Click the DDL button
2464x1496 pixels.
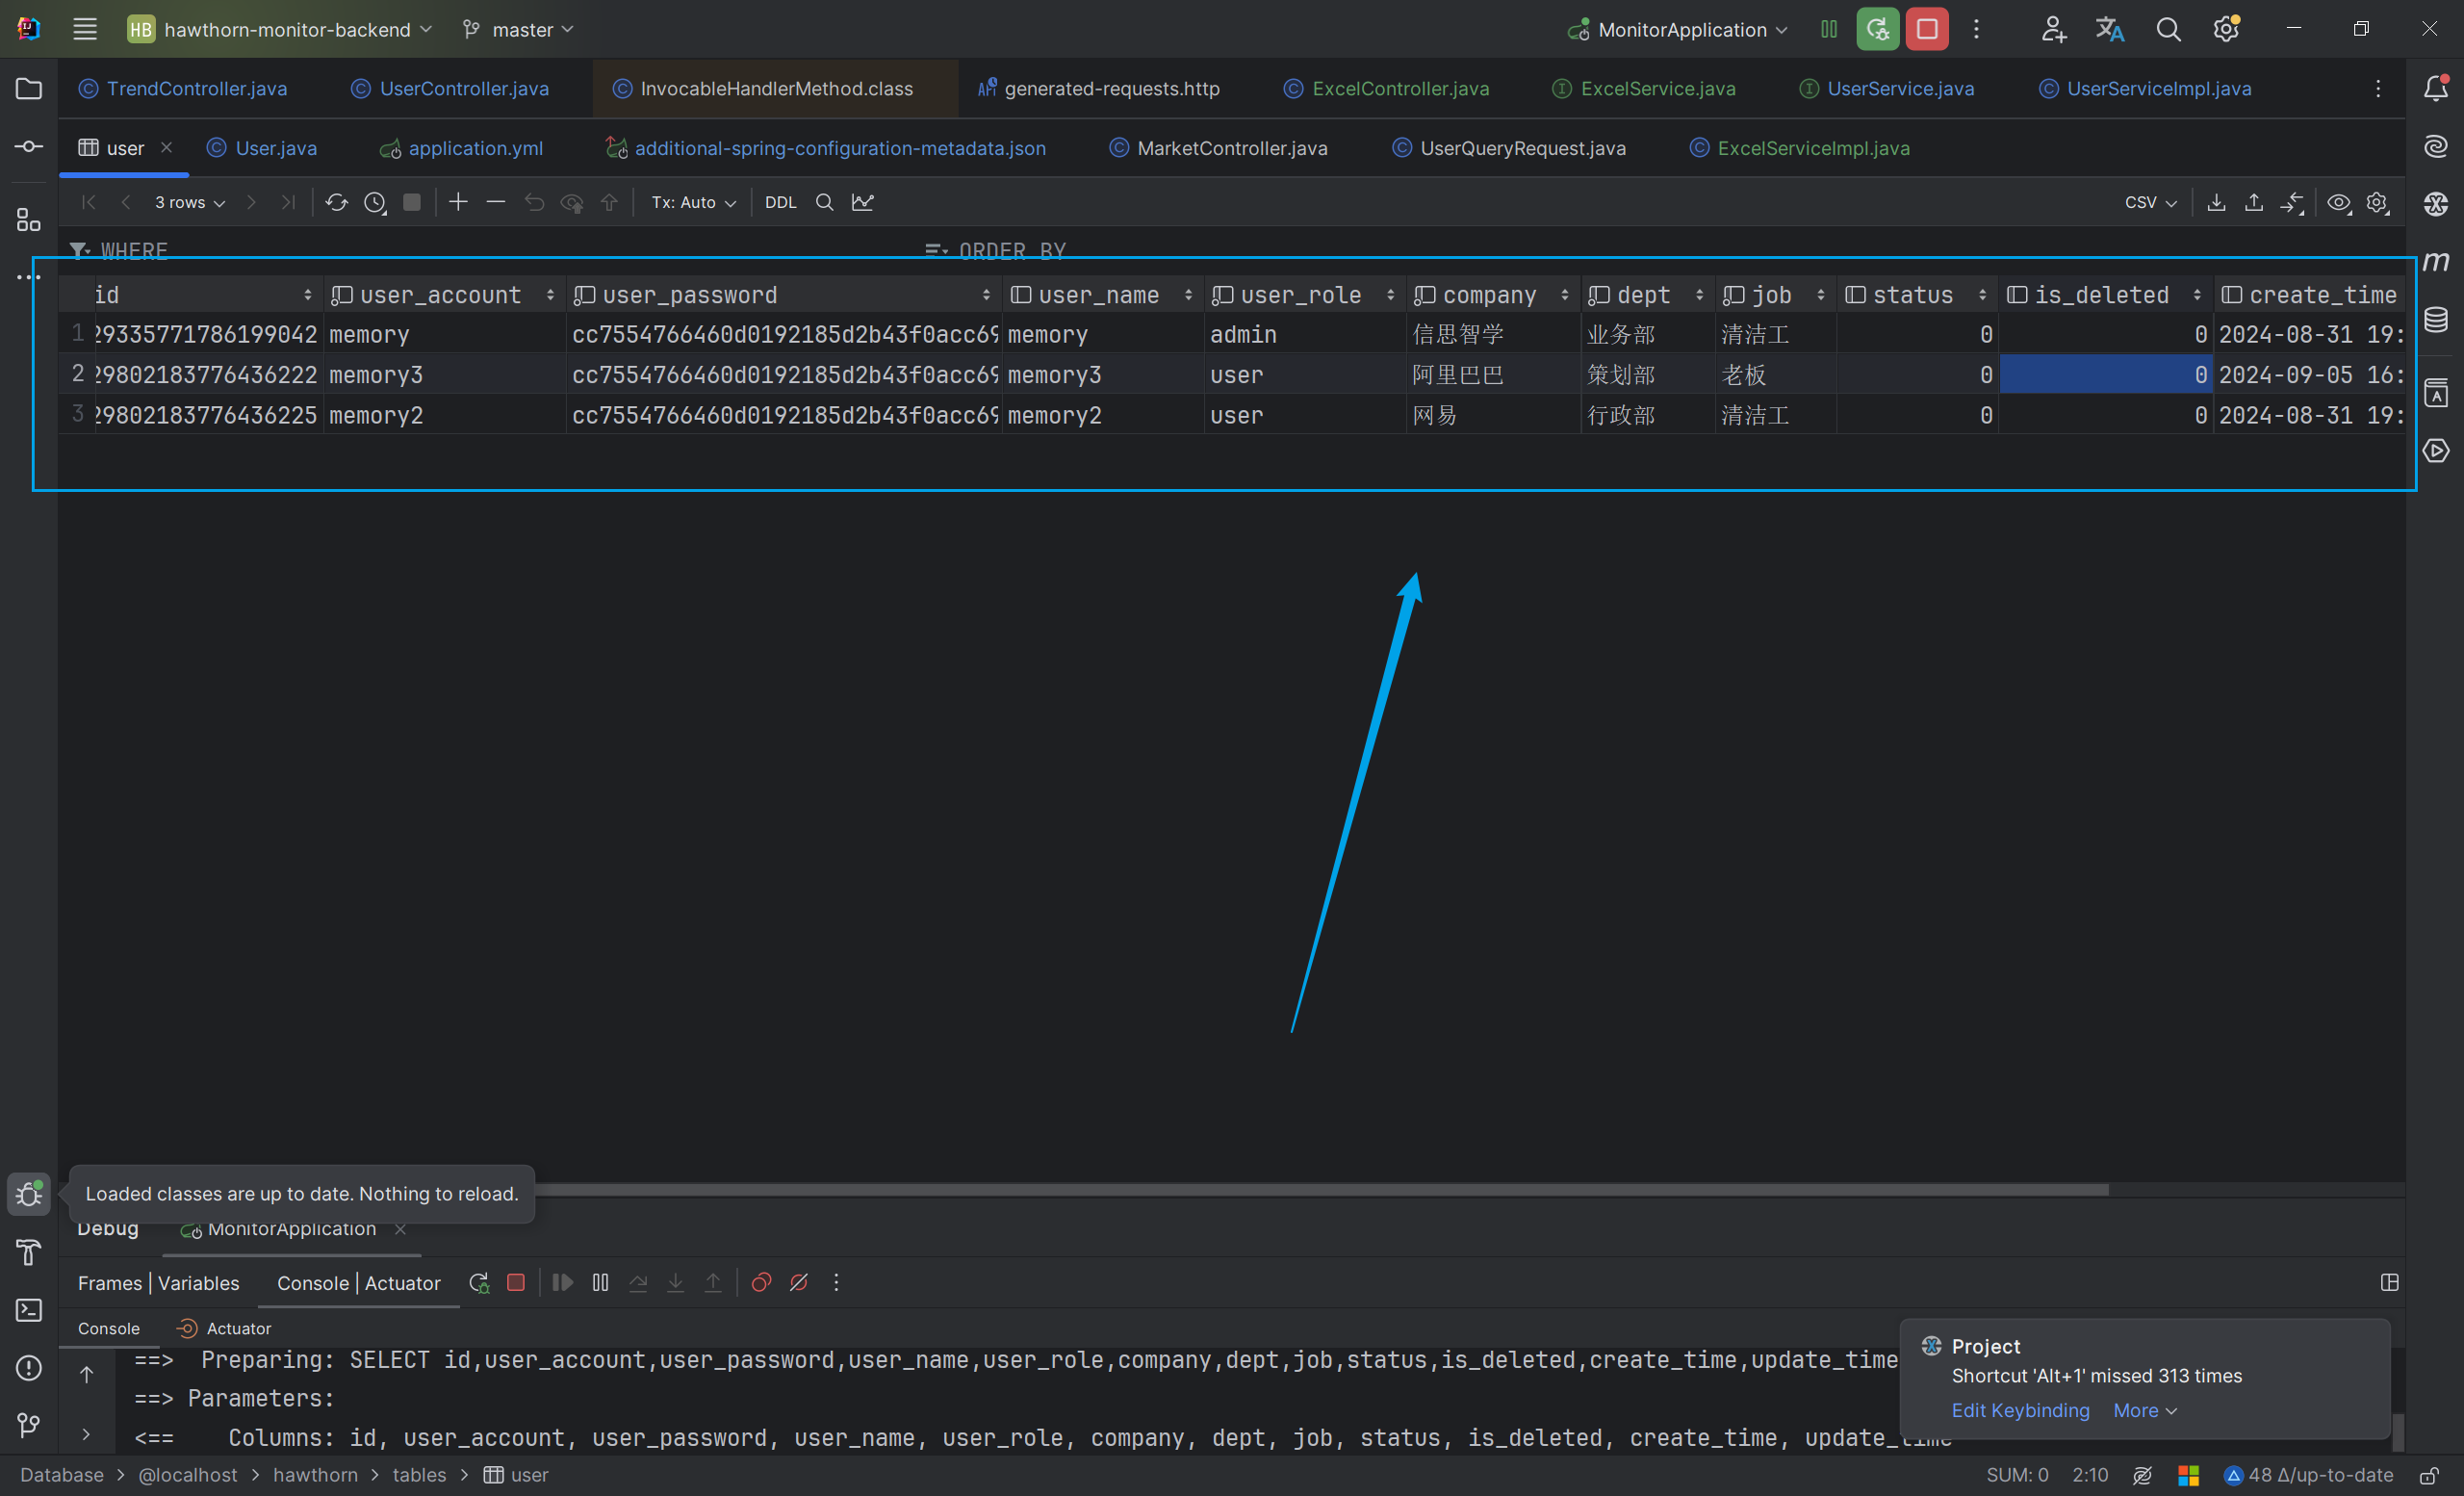tap(781, 202)
